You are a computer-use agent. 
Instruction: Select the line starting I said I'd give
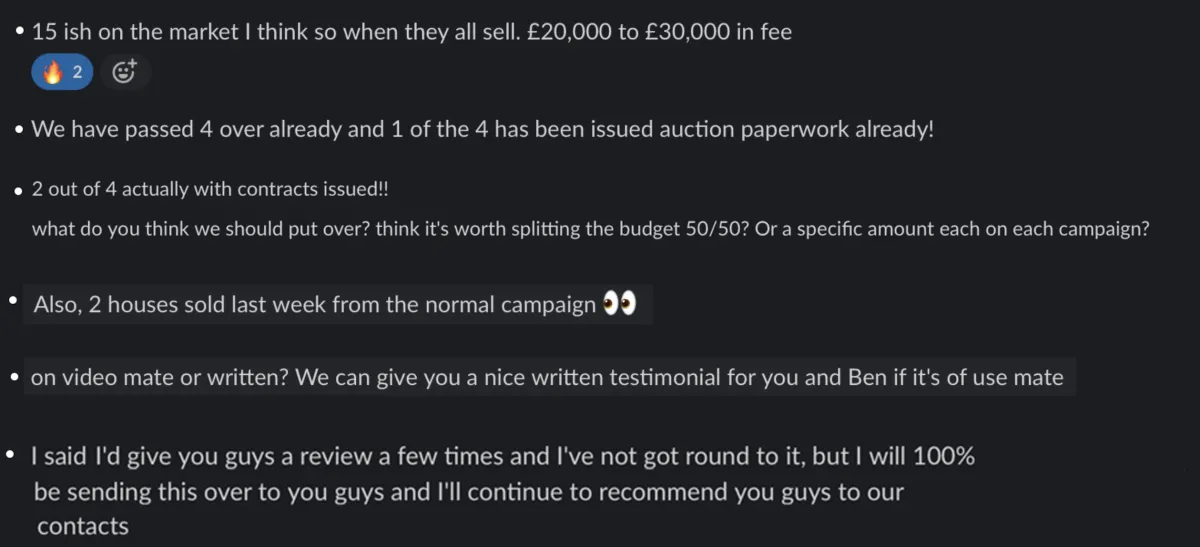coord(503,457)
